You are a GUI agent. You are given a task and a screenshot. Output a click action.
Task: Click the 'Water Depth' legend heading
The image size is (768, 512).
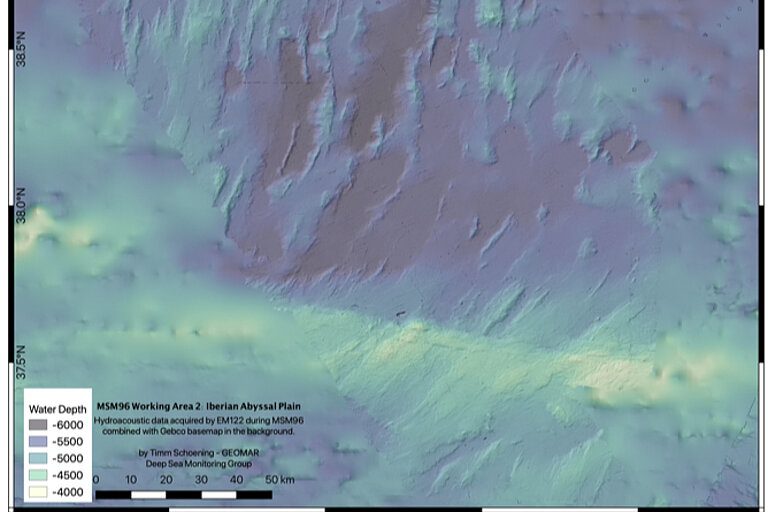point(57,409)
